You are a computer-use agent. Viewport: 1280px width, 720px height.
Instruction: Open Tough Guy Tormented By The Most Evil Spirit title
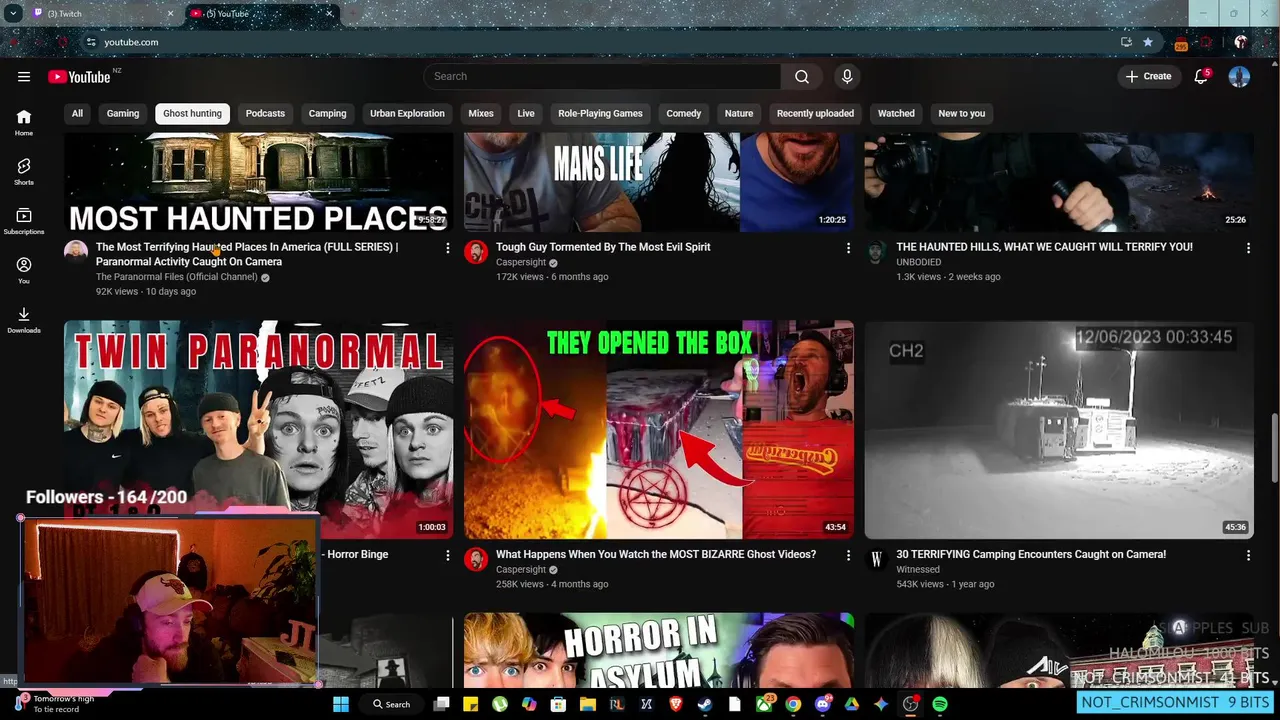603,247
